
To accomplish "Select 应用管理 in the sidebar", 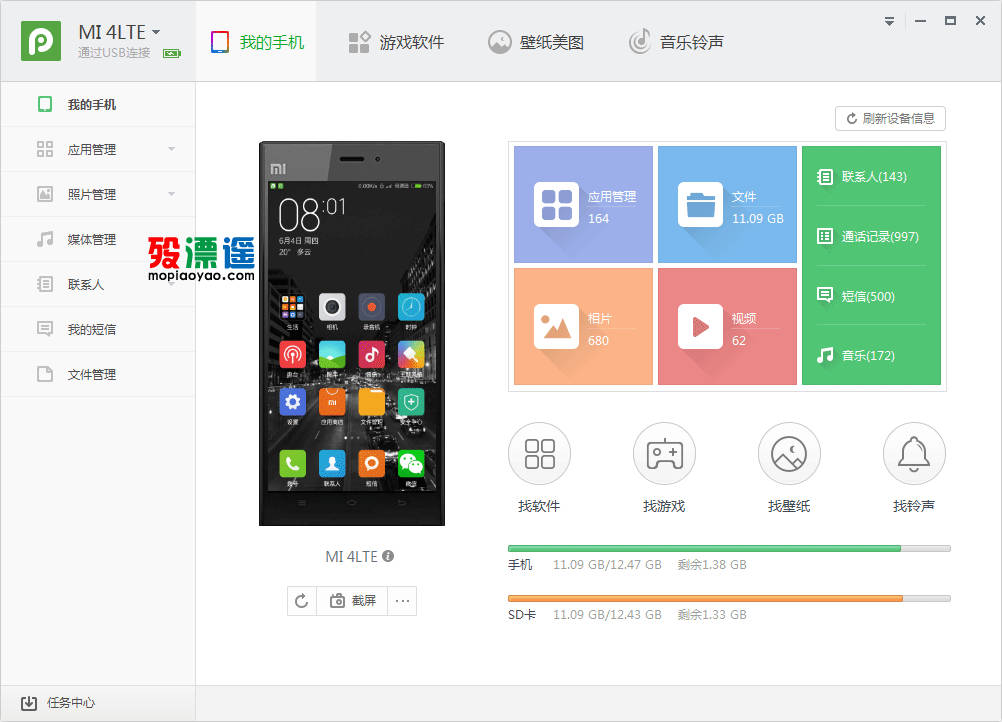I will (98, 150).
